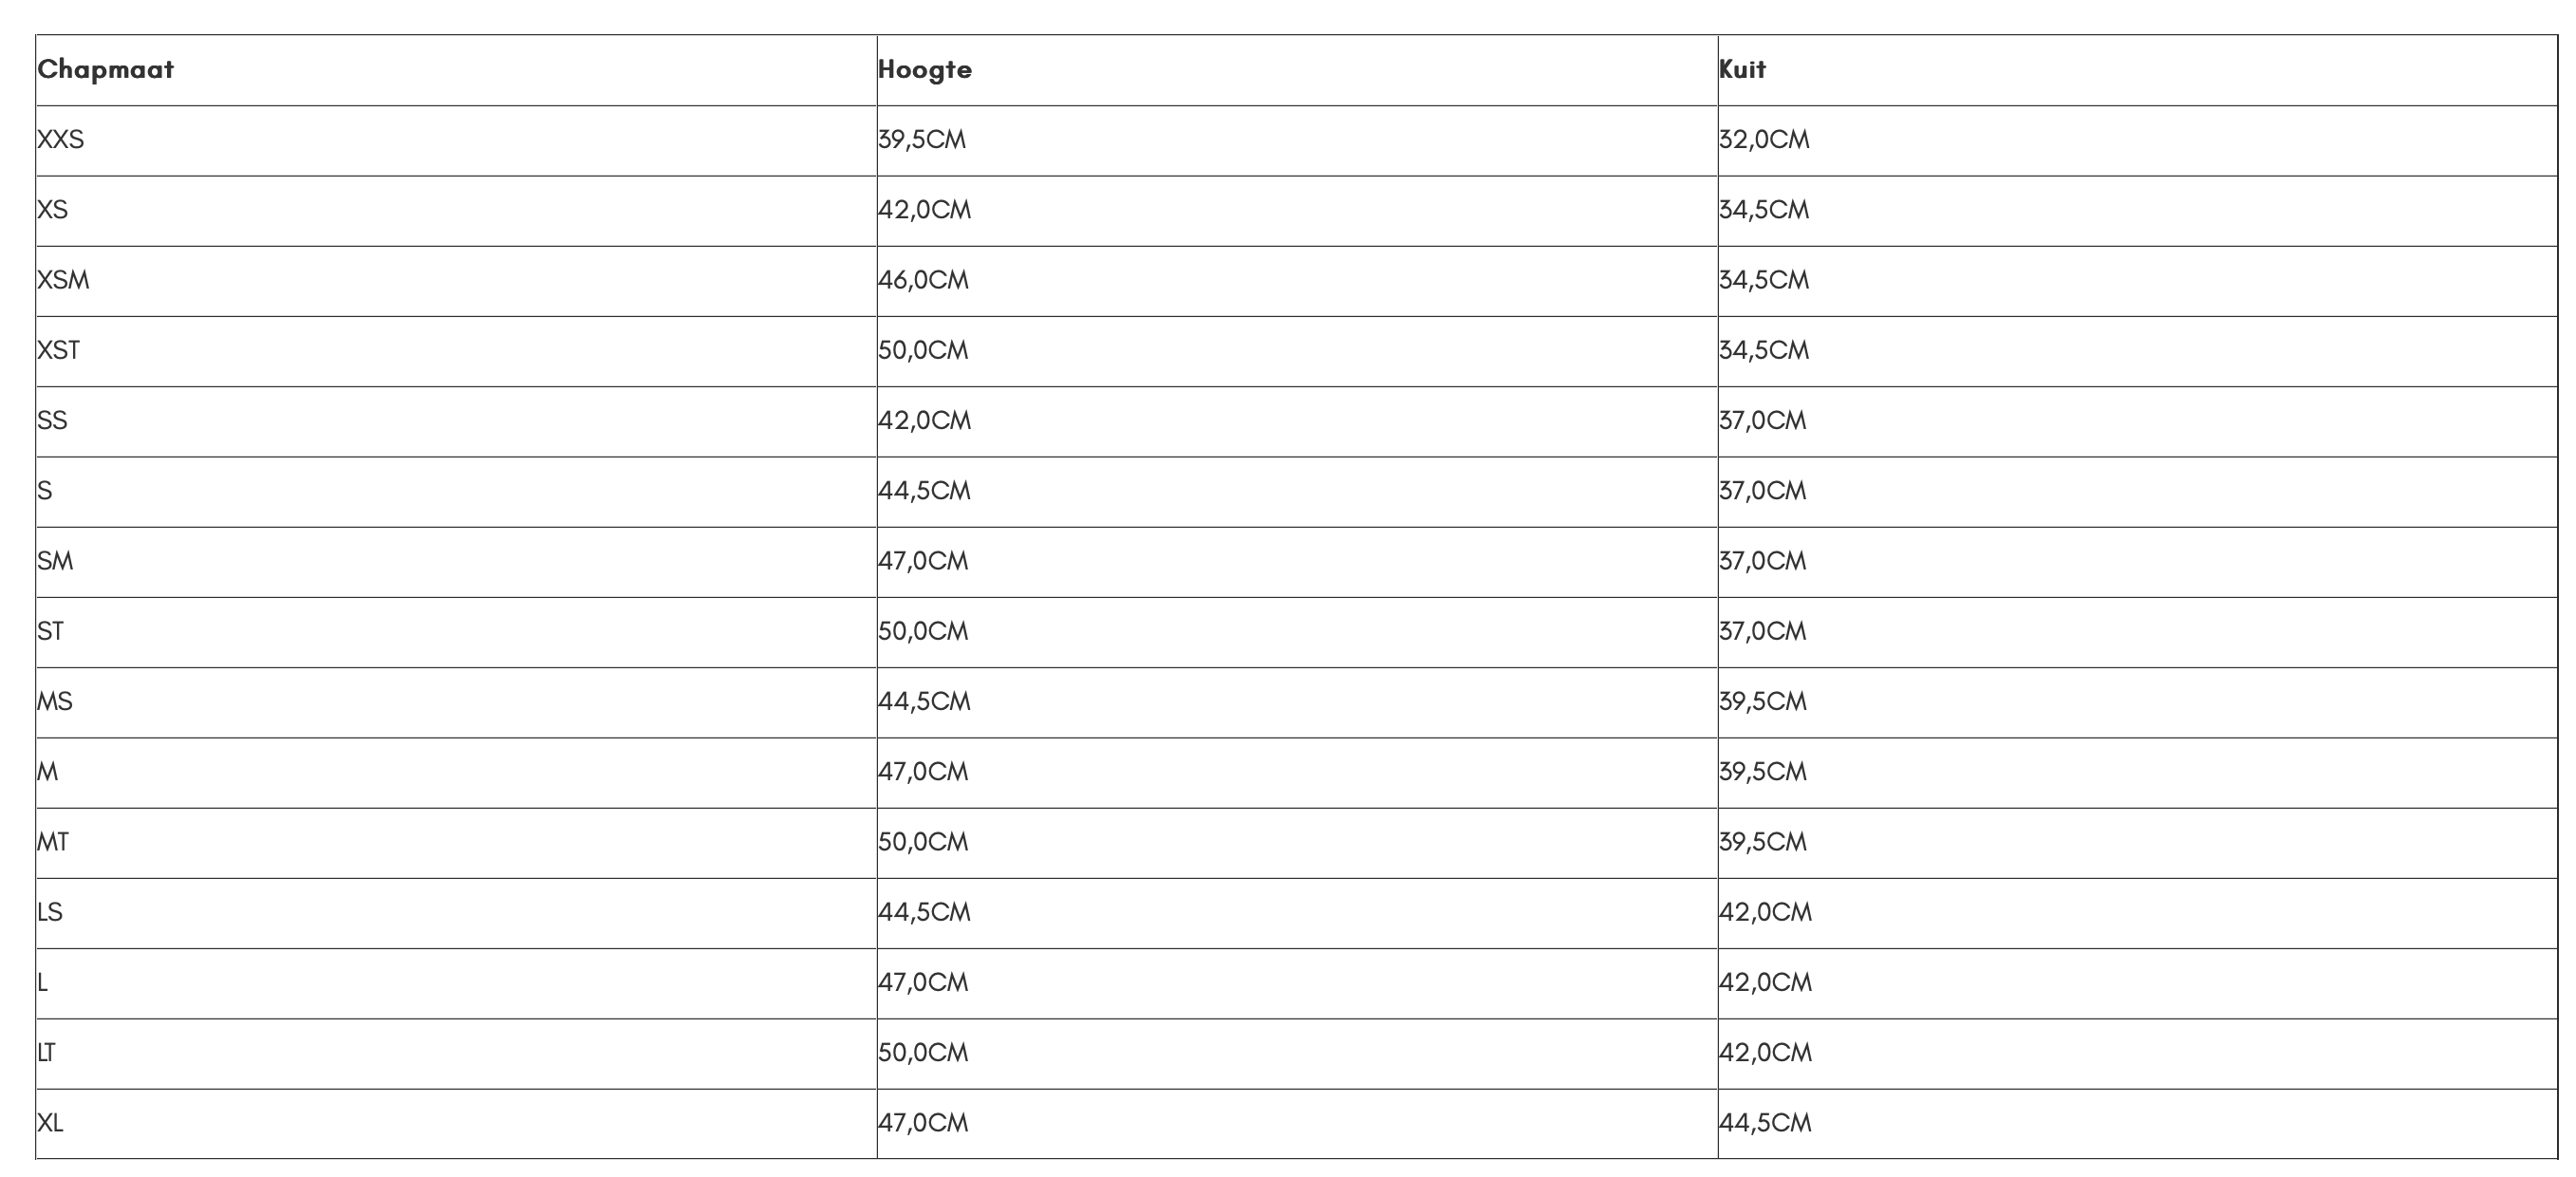Select the Kuit value in the XL row
This screenshot has height=1177, width=2576.
point(1766,1123)
